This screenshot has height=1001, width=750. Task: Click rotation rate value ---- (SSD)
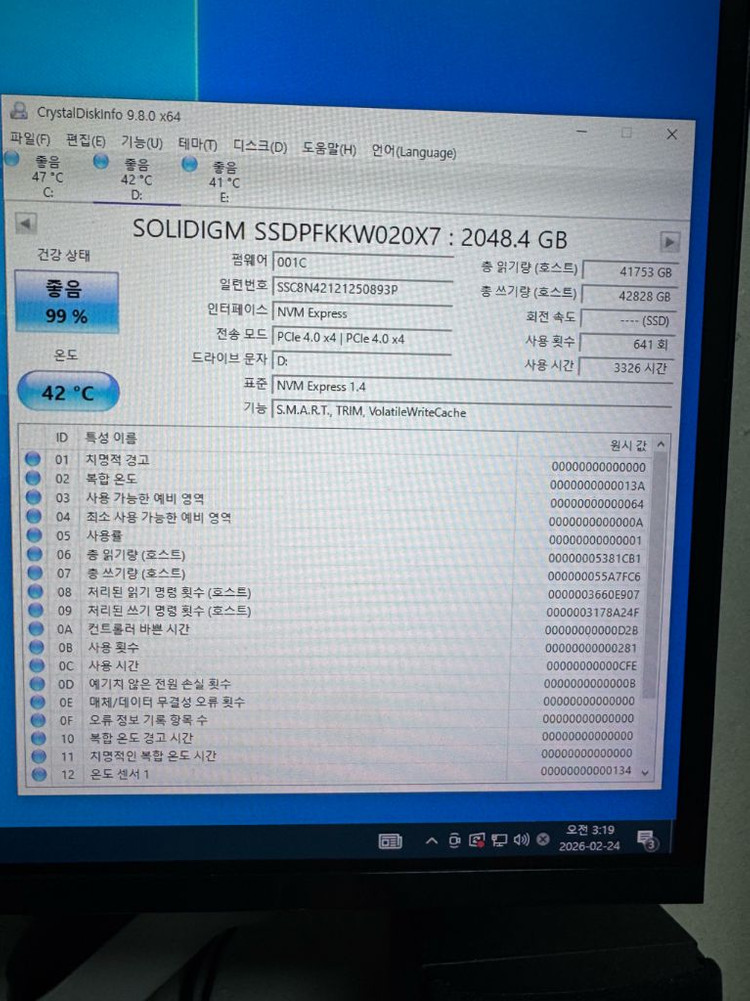pyautogui.click(x=628, y=320)
